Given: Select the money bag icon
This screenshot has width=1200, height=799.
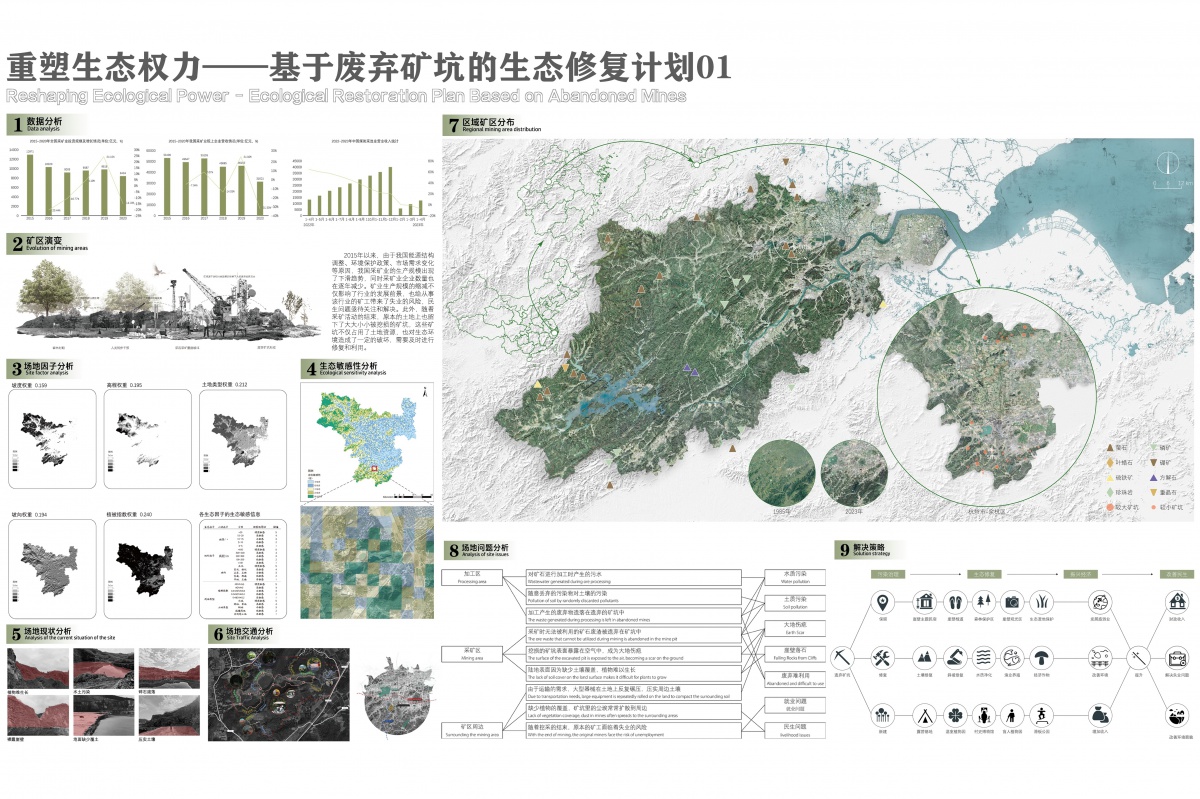Looking at the screenshot, I should click(1100, 715).
